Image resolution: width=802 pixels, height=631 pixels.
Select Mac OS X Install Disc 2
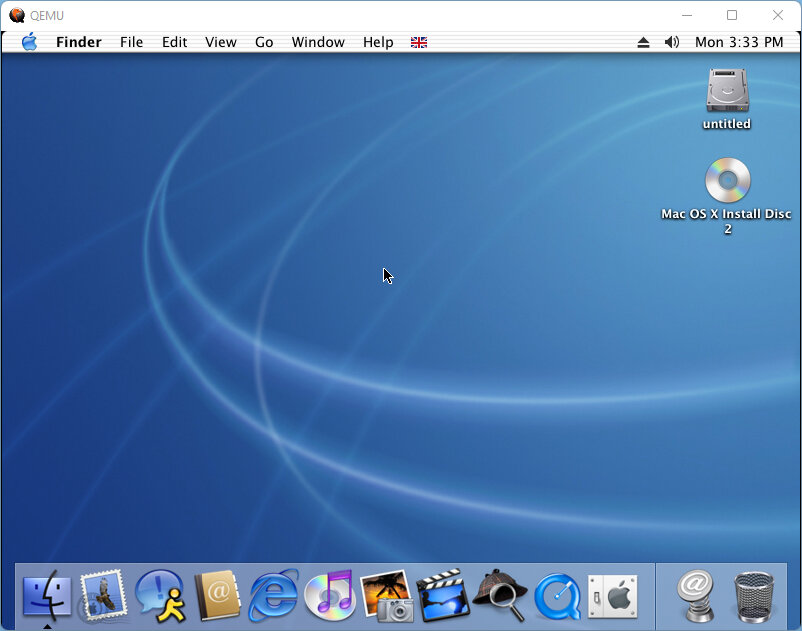point(727,182)
